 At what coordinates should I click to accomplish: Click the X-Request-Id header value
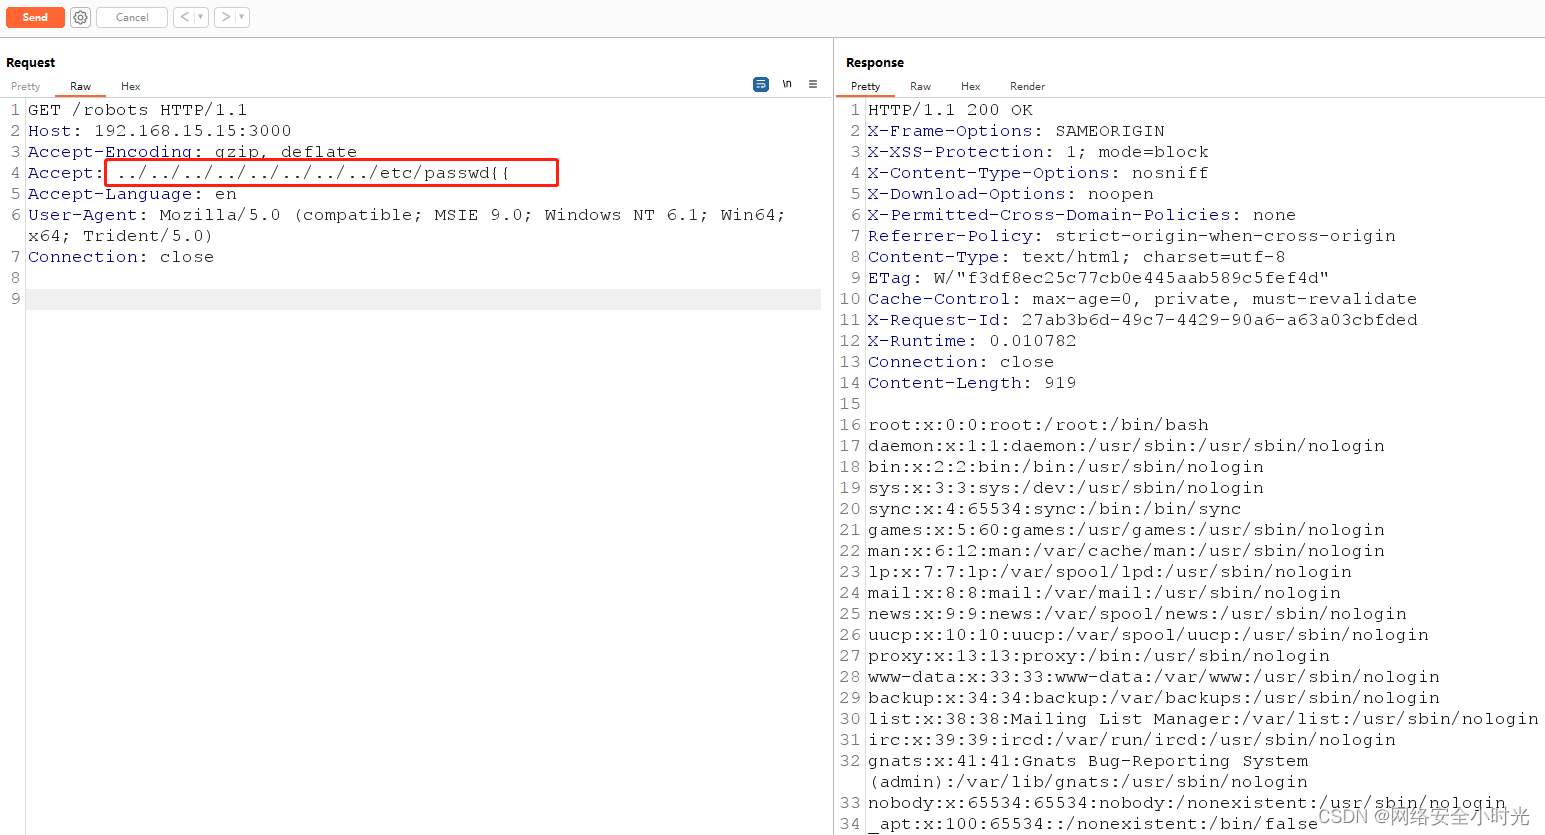pyautogui.click(x=1220, y=320)
